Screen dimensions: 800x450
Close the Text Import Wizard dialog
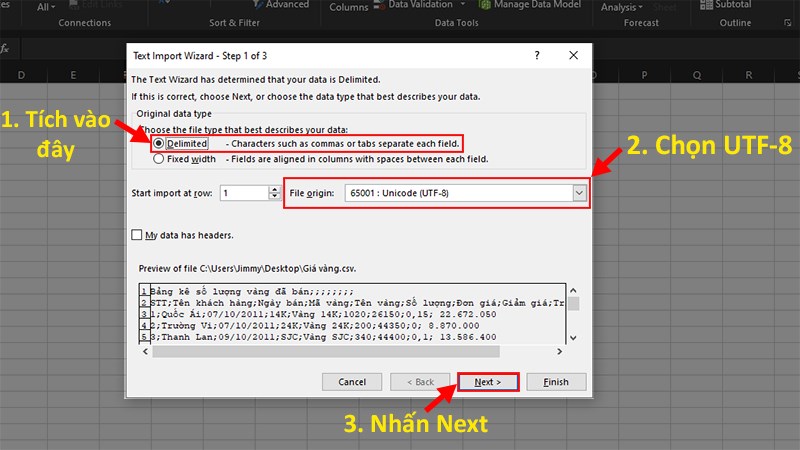tap(572, 57)
